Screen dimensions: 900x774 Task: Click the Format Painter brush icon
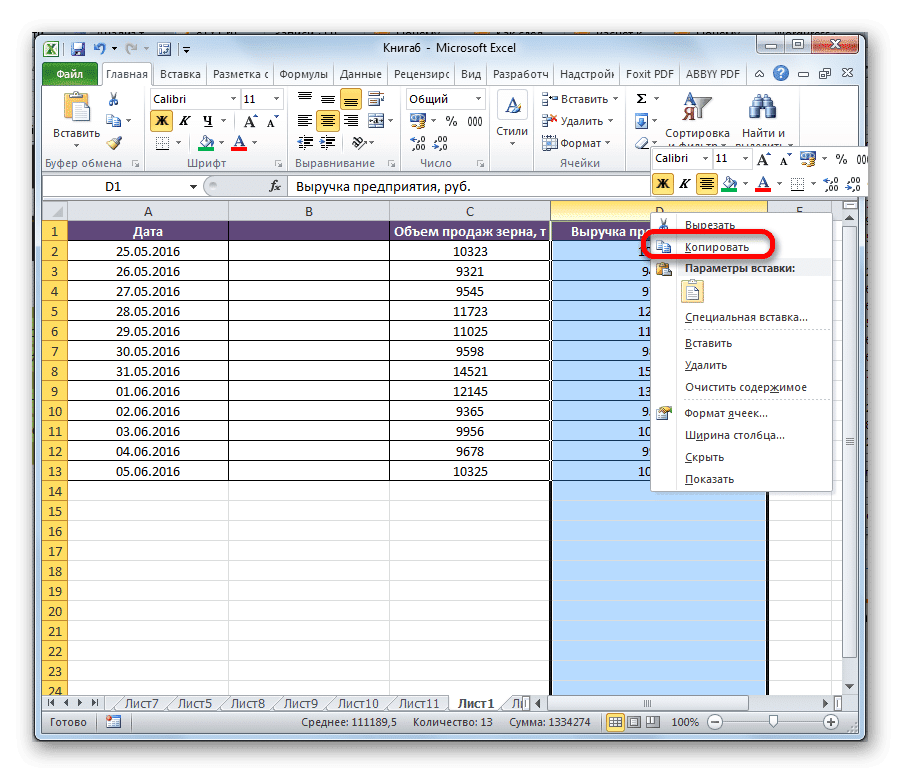tap(114, 142)
